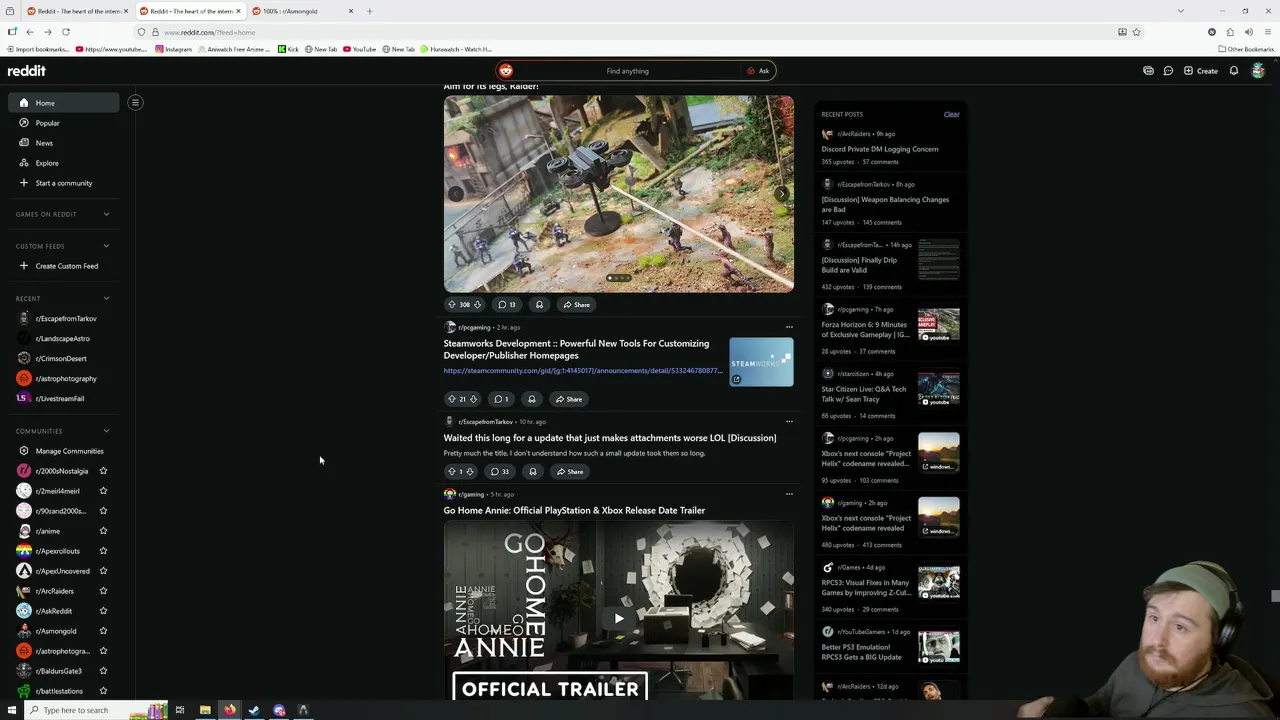
Task: Open options menu on Go Home Annie post
Action: pyautogui.click(x=789, y=494)
